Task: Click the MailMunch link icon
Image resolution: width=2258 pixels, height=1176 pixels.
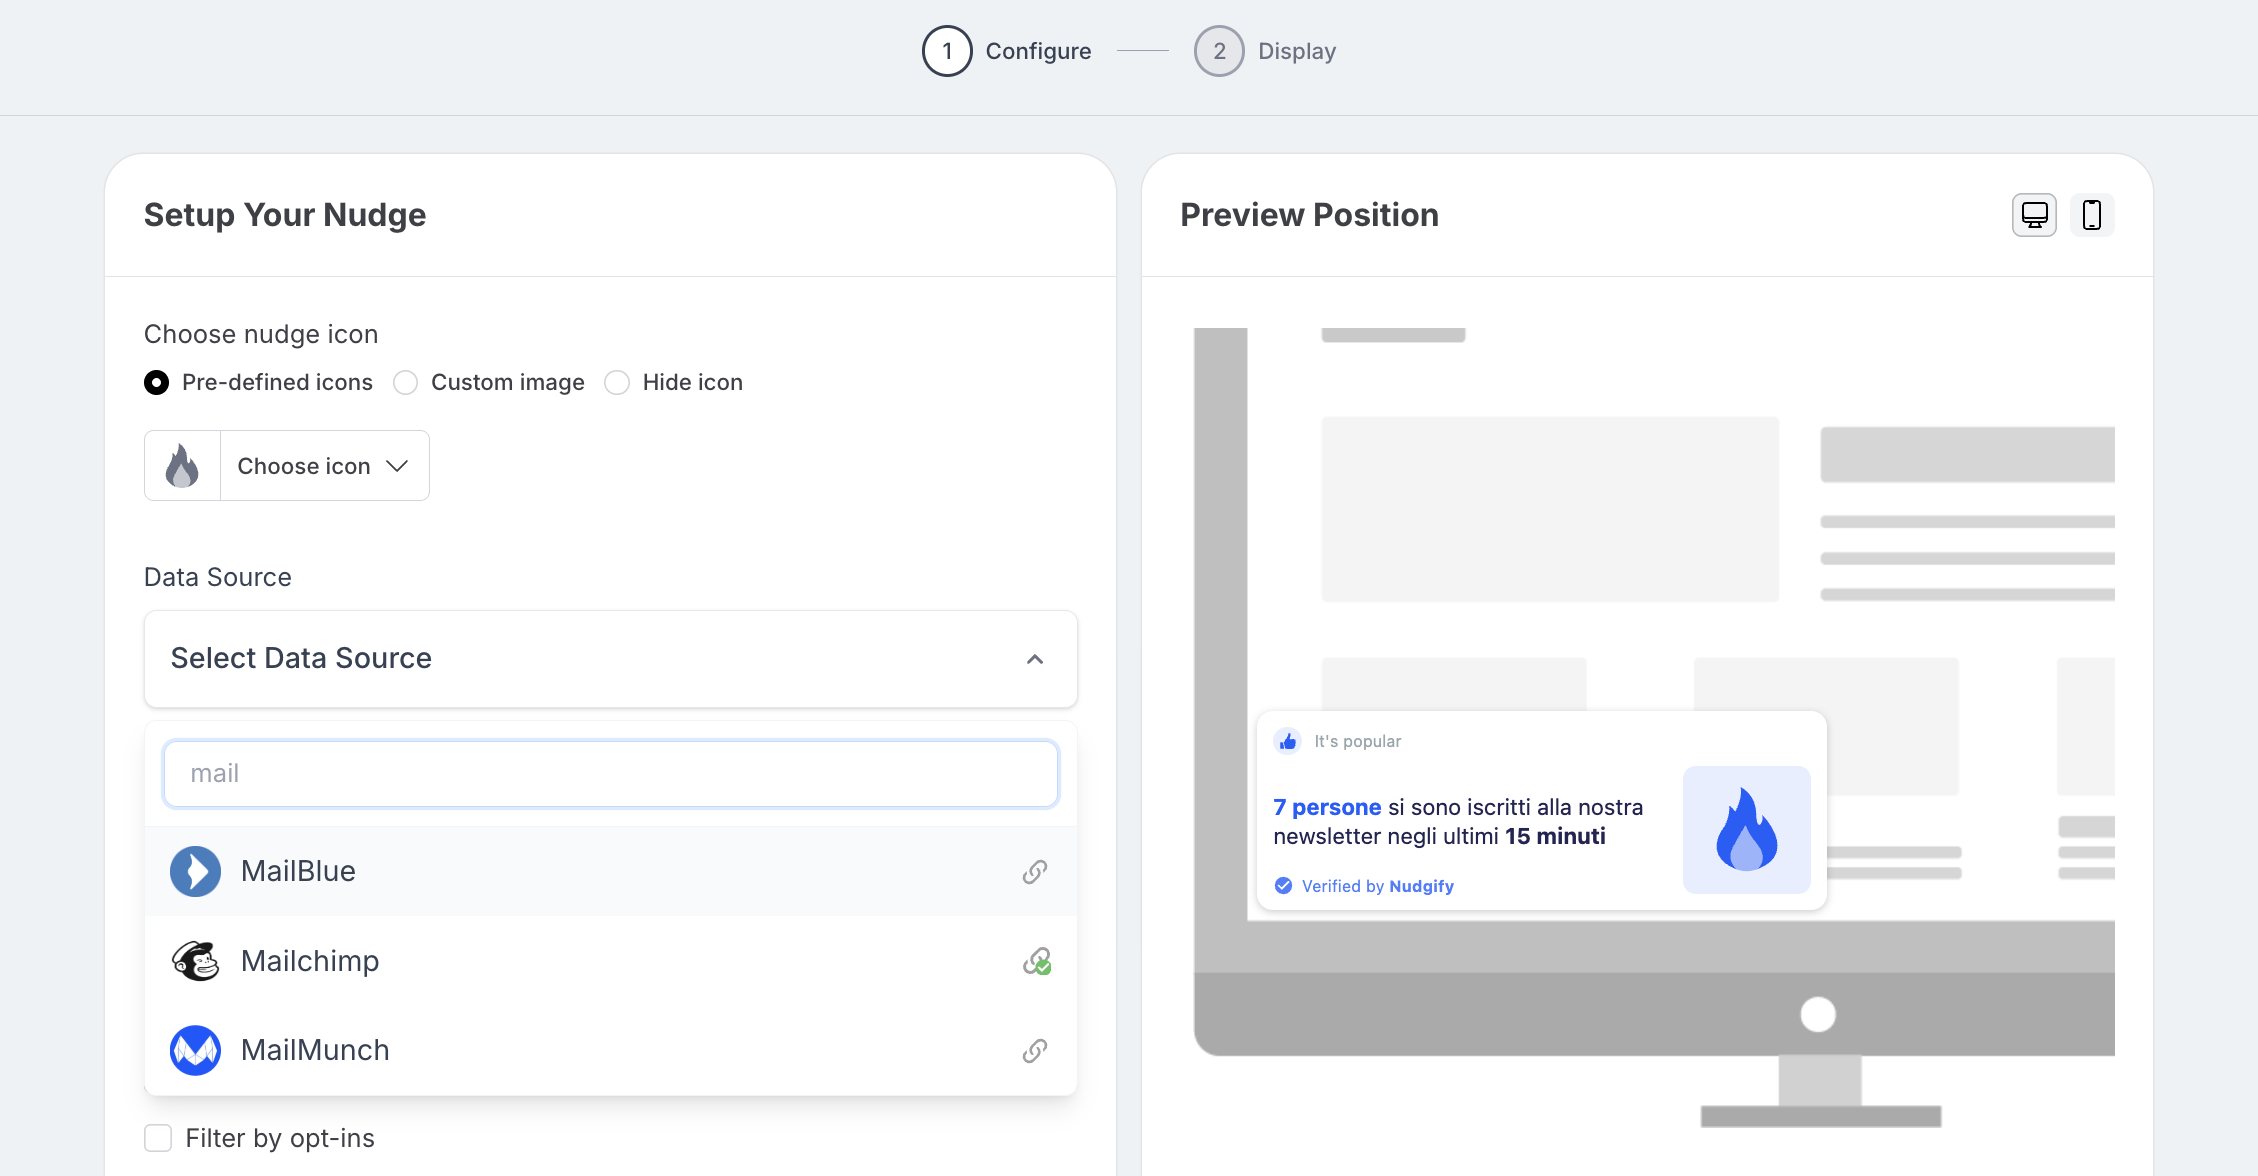Action: tap(1034, 1051)
